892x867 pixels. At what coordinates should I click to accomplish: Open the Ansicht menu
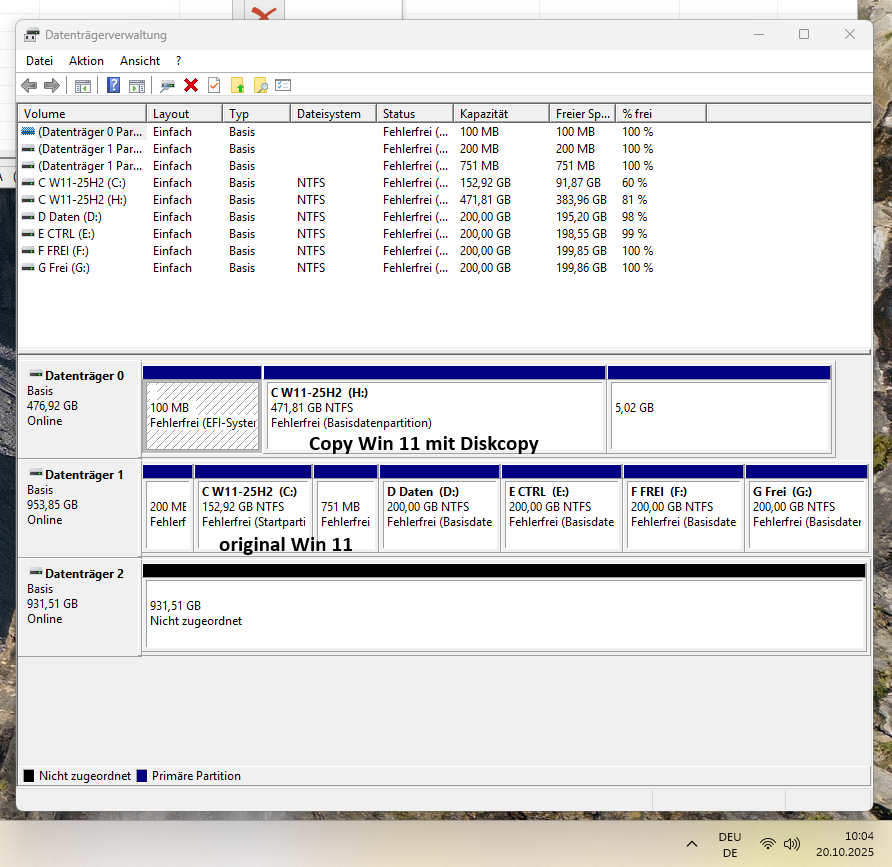coord(140,61)
